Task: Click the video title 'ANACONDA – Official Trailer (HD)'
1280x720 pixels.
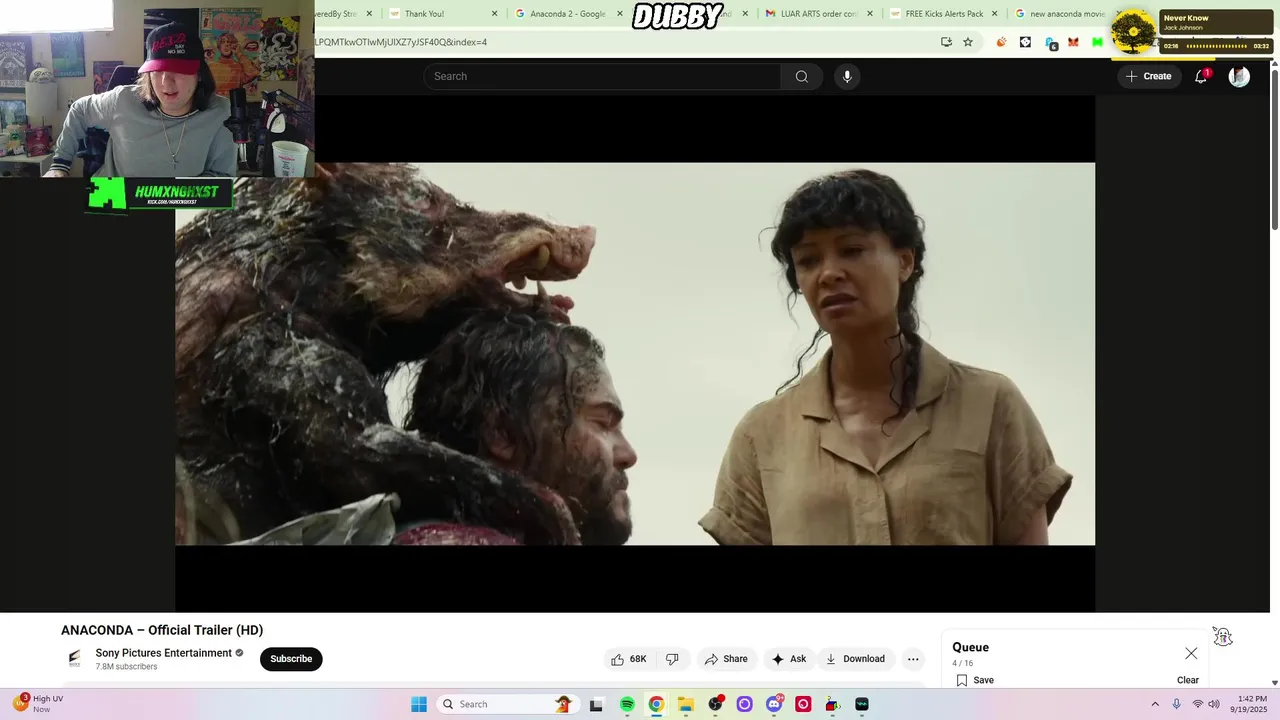Action: pos(162,630)
